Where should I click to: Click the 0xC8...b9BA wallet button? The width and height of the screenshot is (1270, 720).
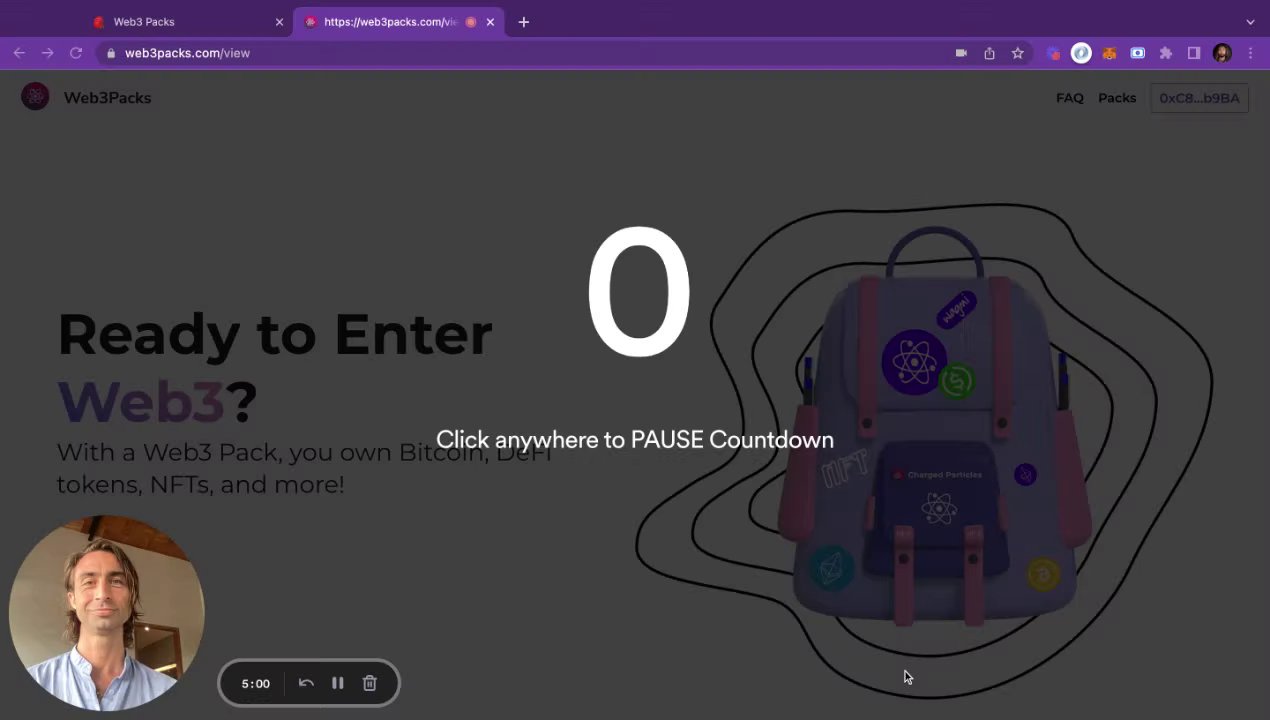point(1199,98)
